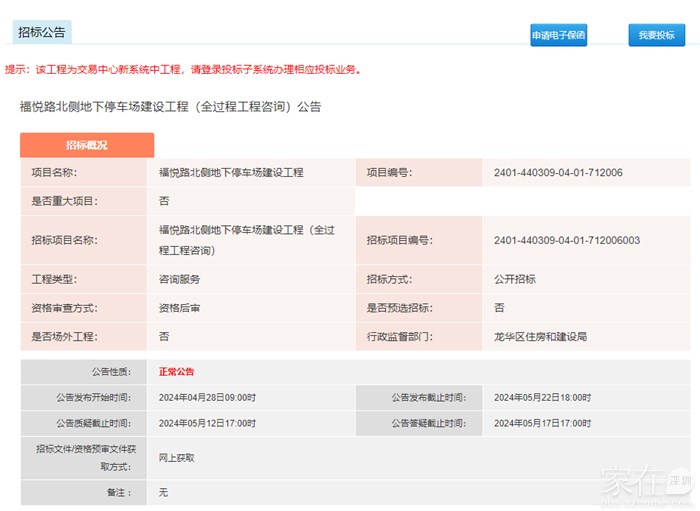Select the publish start time 2024年04月28日09:00时
Image resolution: width=700 pixels, height=511 pixels.
point(207,397)
